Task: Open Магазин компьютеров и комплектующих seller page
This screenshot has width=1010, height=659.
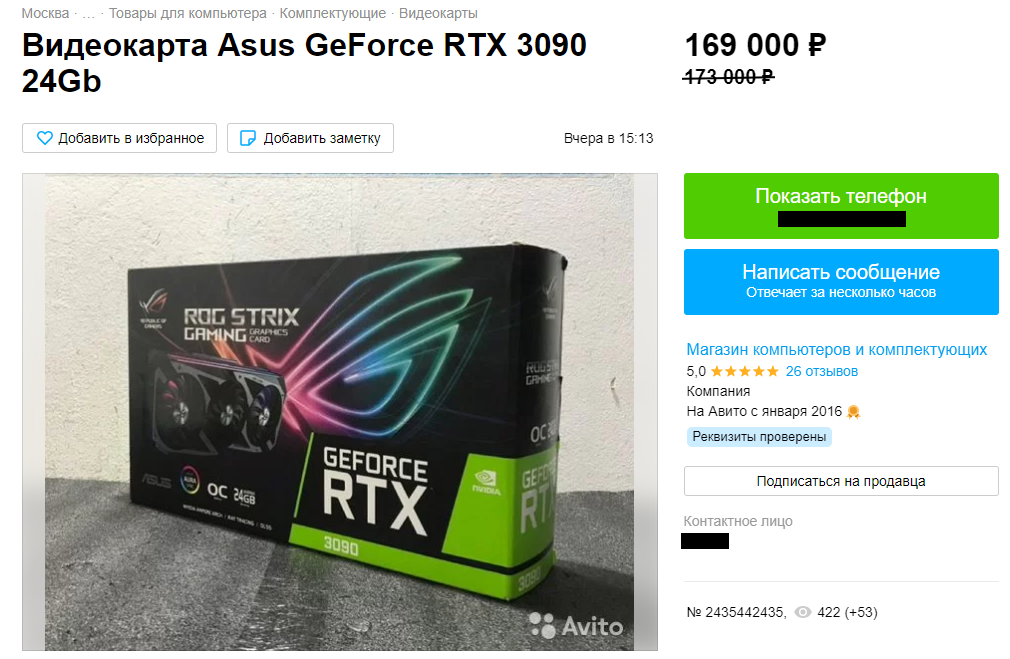Action: [837, 349]
